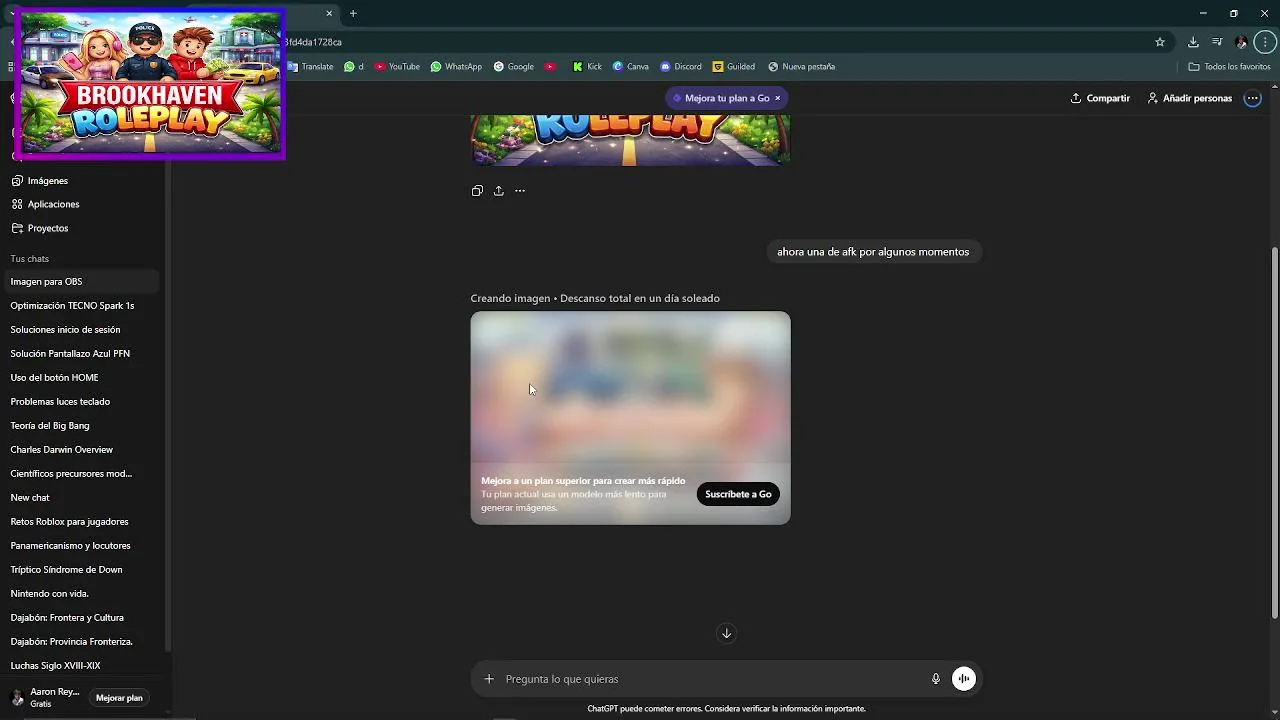This screenshot has height=720, width=1280.
Task: Copy the generated image response
Action: (x=477, y=191)
